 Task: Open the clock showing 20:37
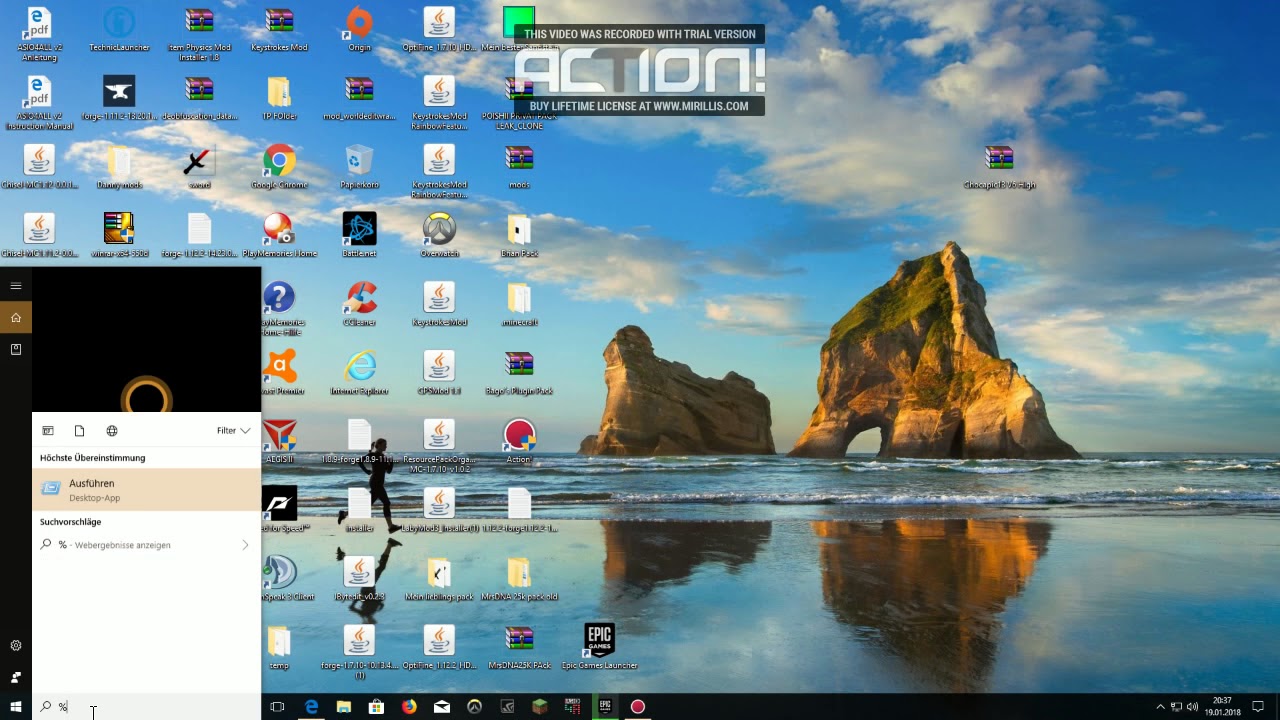pyautogui.click(x=1222, y=707)
